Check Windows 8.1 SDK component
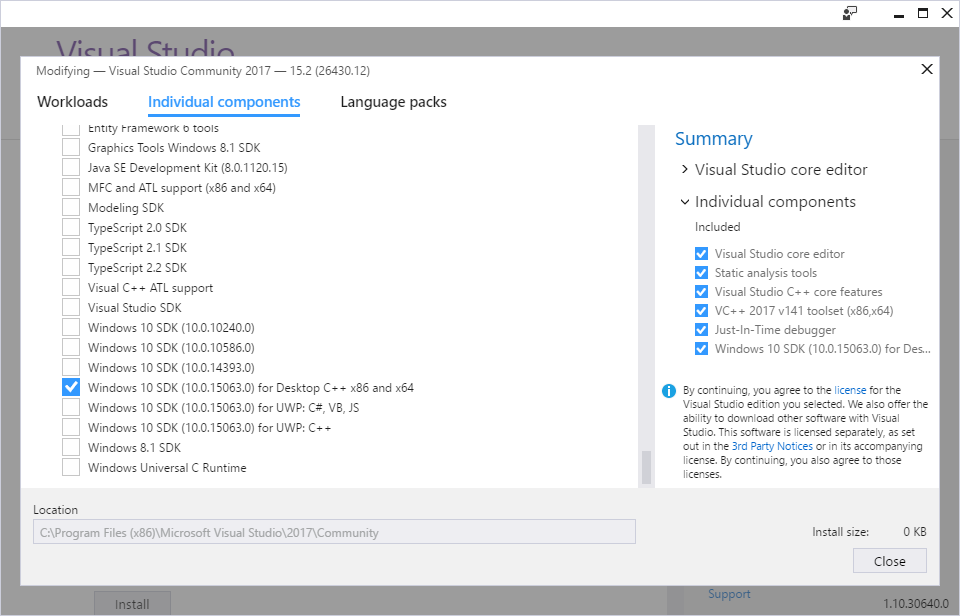 [71, 448]
